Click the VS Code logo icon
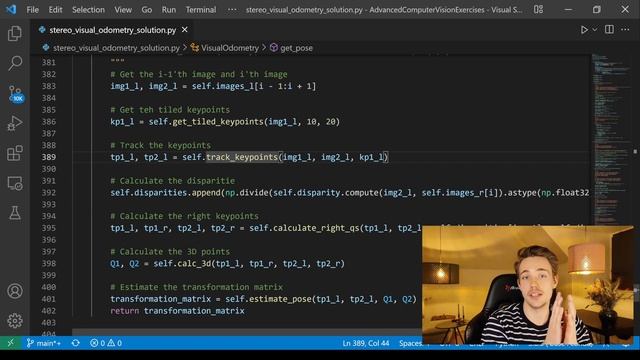Screen dimensions: 640x360 11,9
